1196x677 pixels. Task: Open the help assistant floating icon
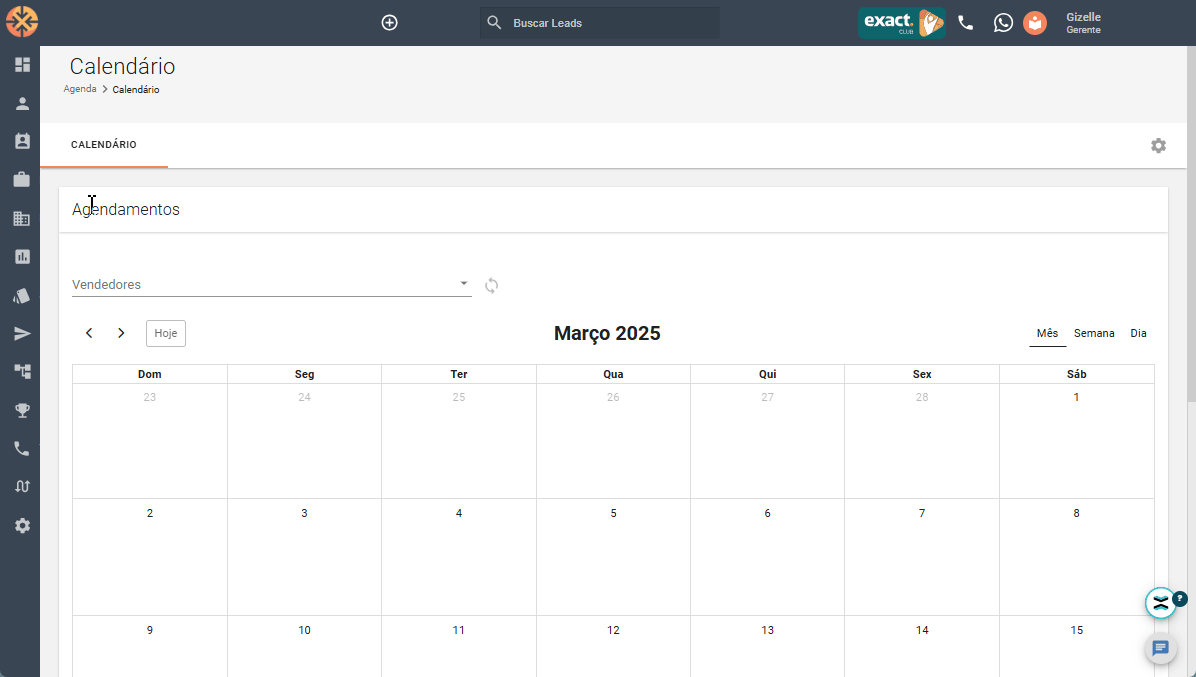tap(1161, 603)
